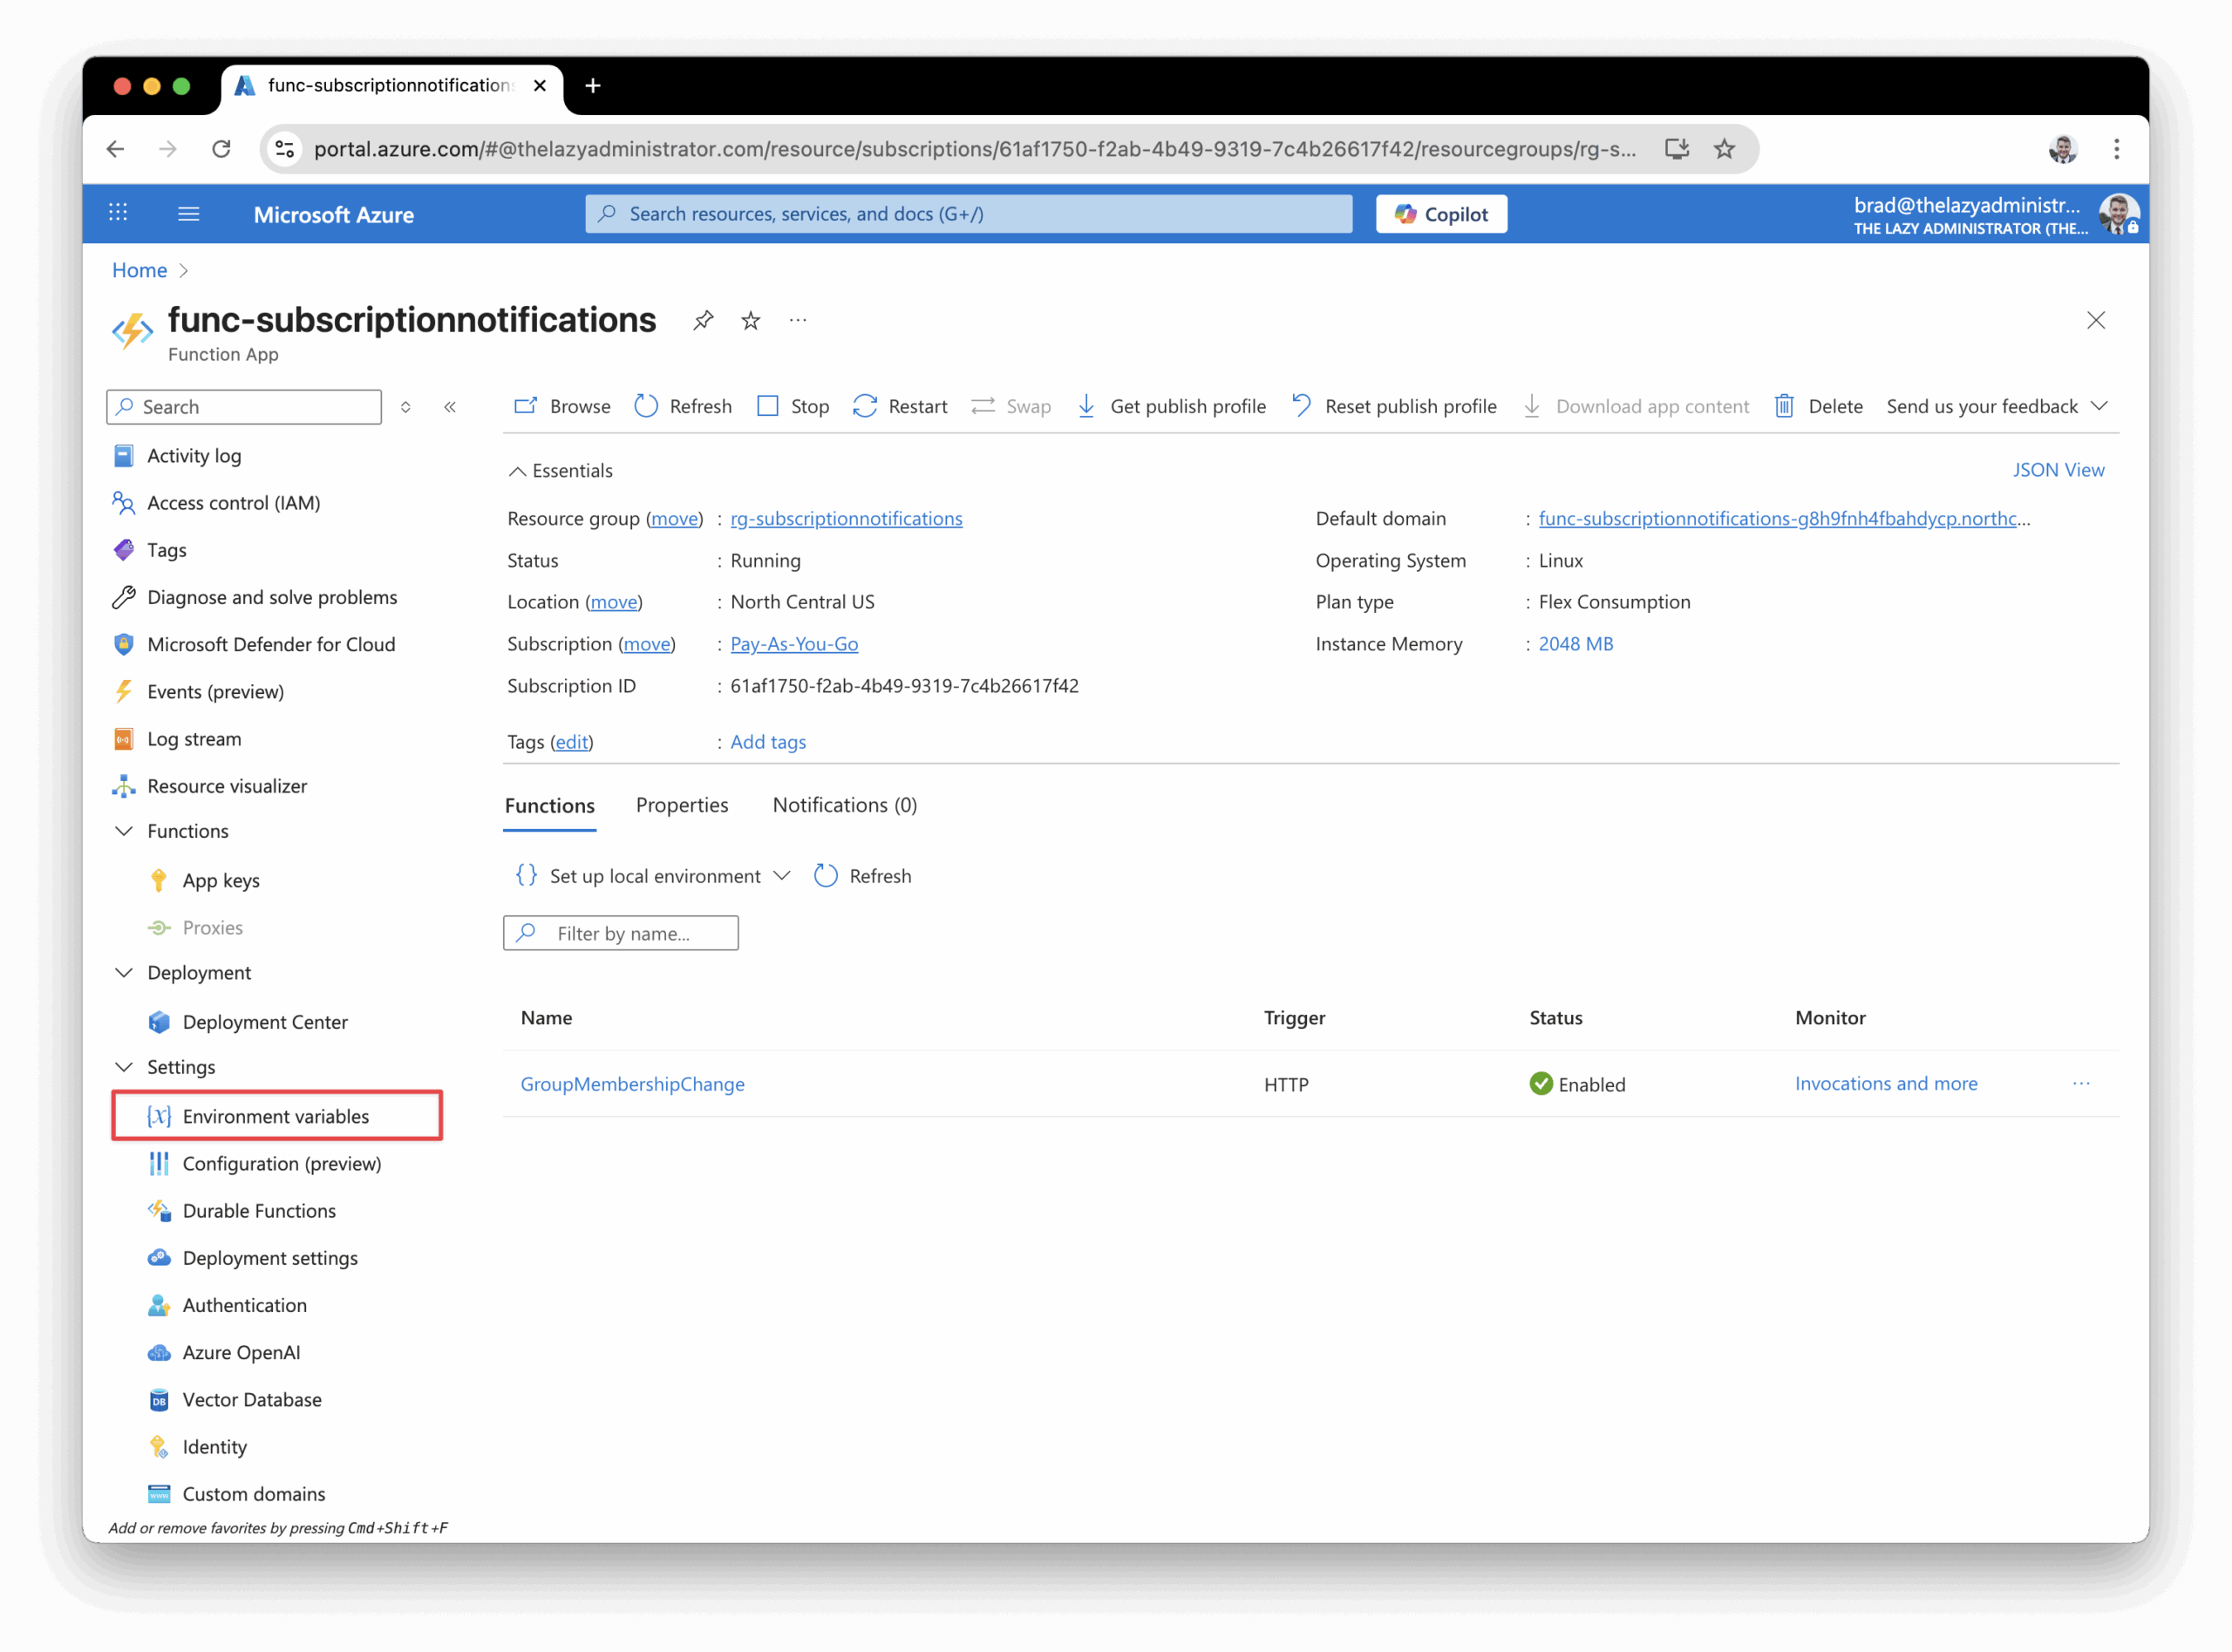Click the Stop app icon
This screenshot has height=1652, width=2232.
pos(768,406)
